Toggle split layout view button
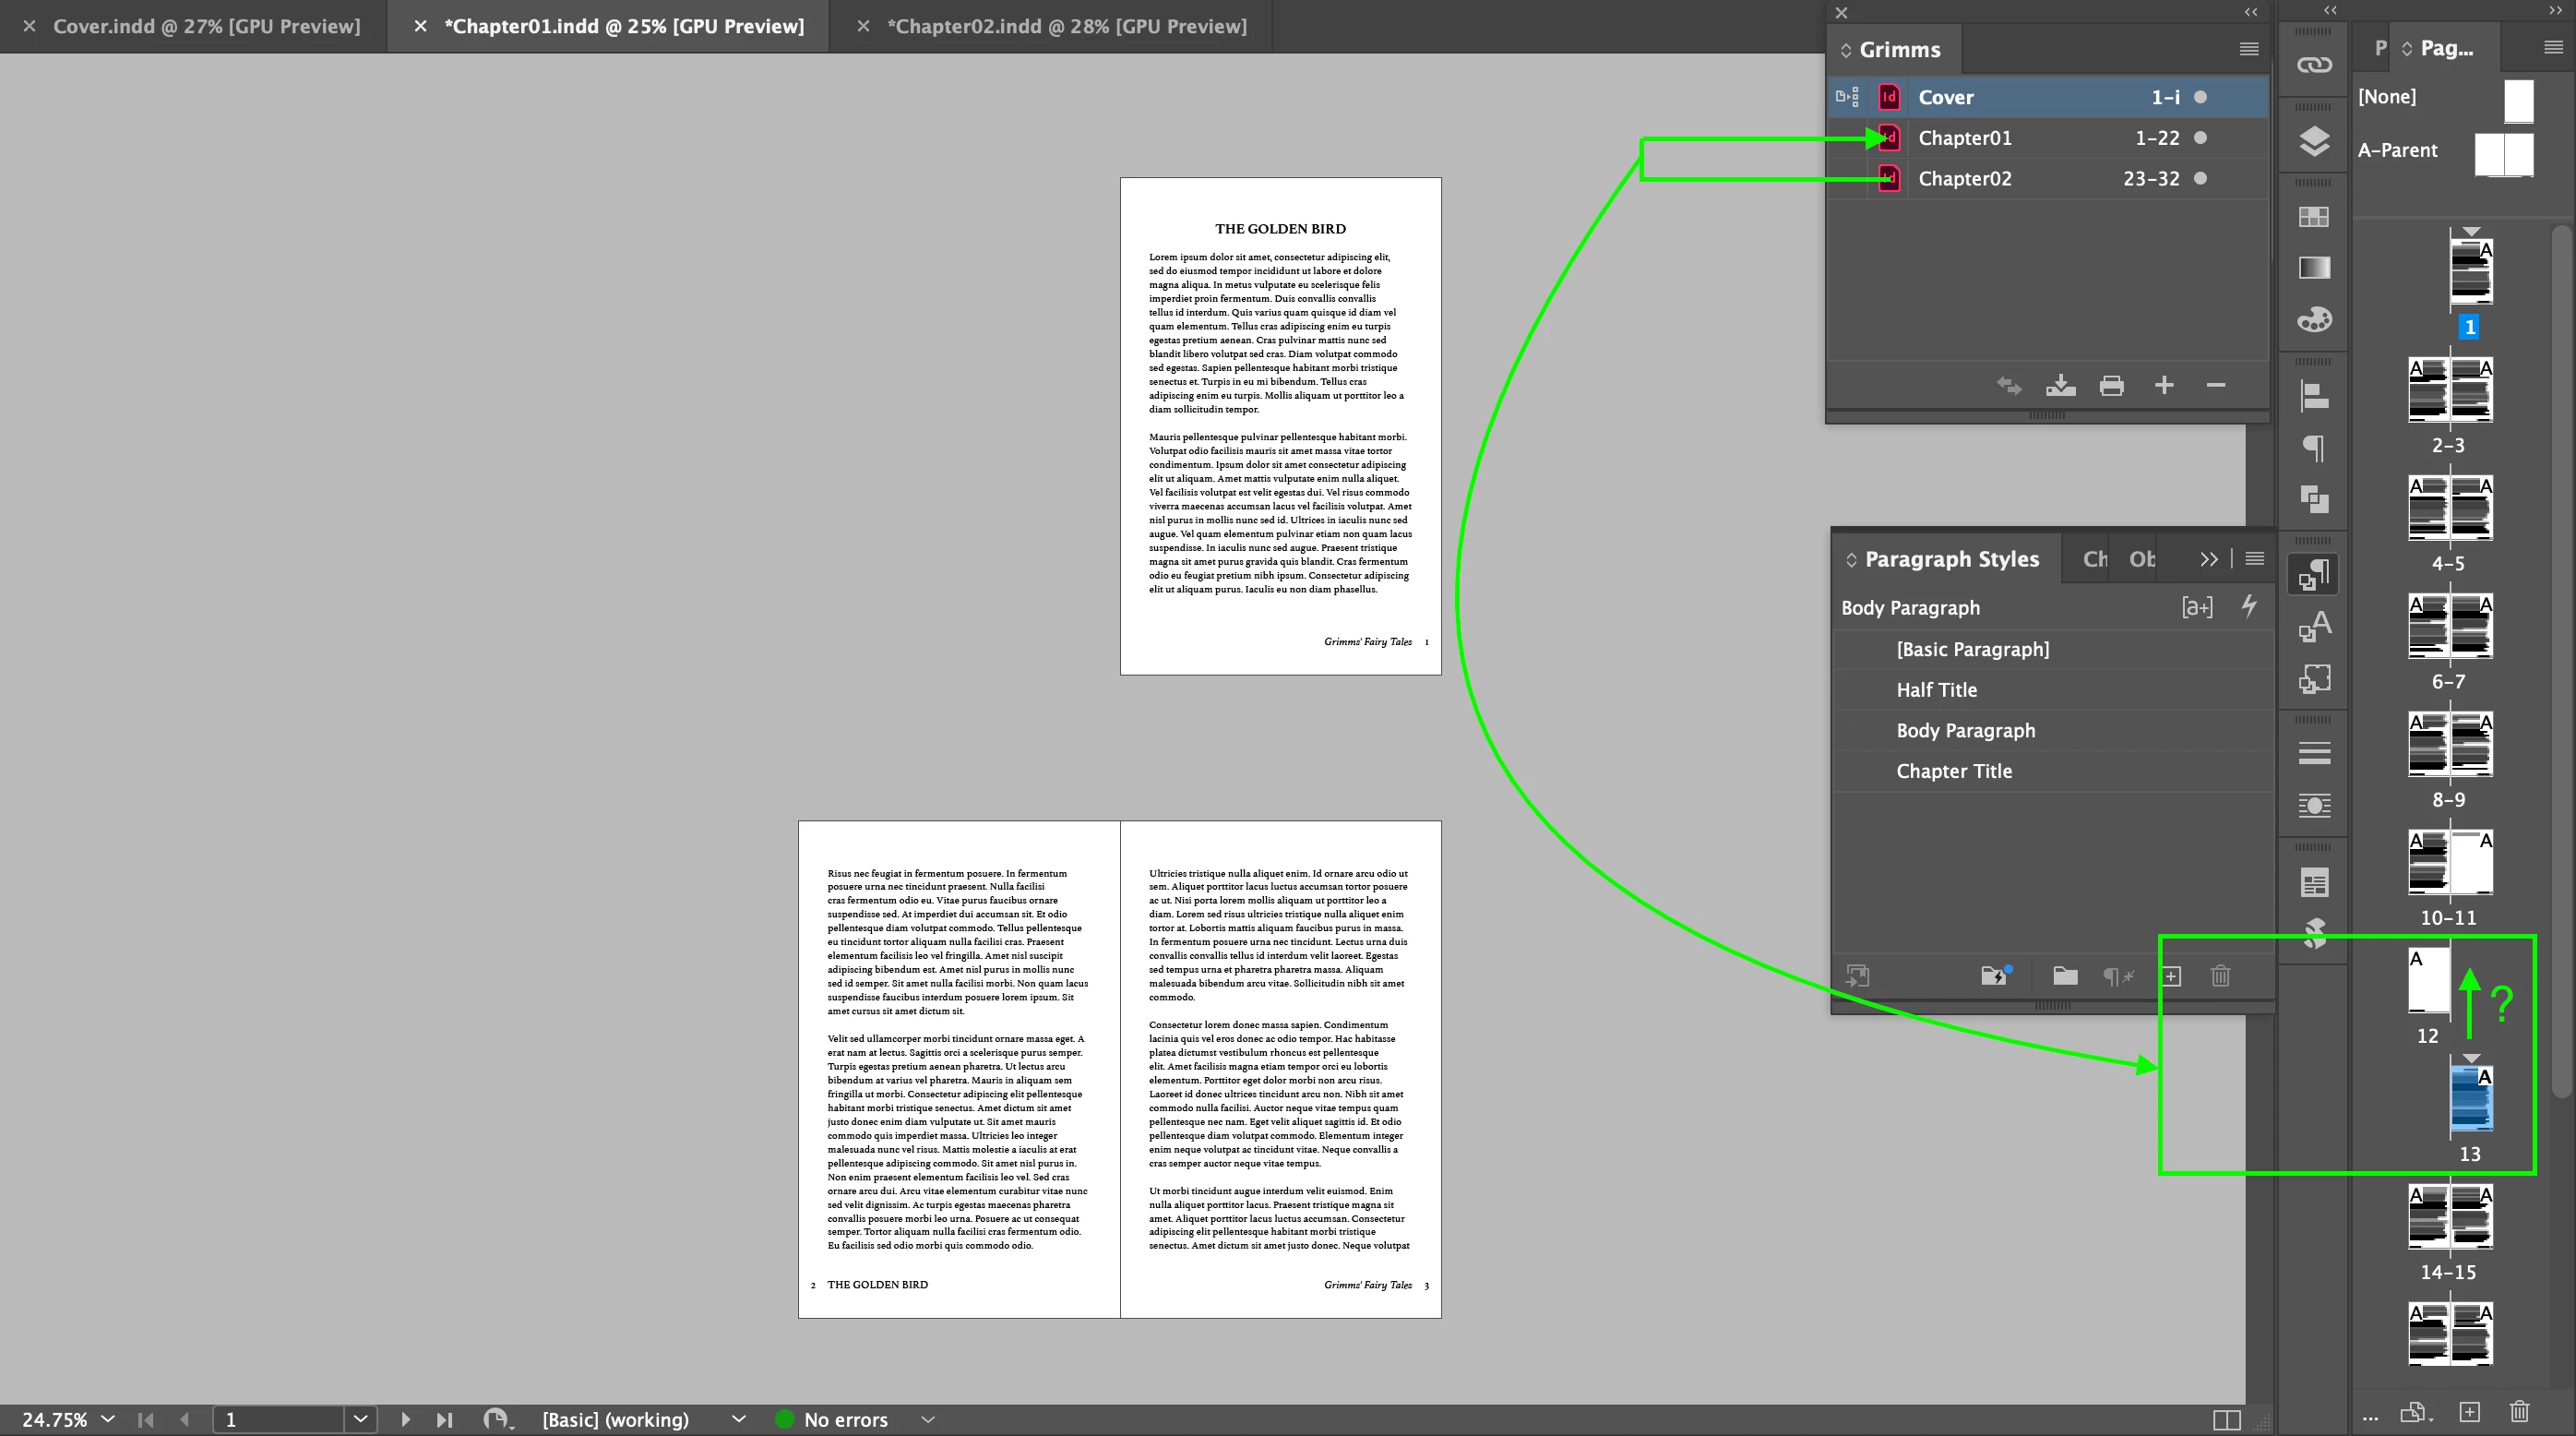Viewport: 2576px width, 1436px height. 2226,1420
